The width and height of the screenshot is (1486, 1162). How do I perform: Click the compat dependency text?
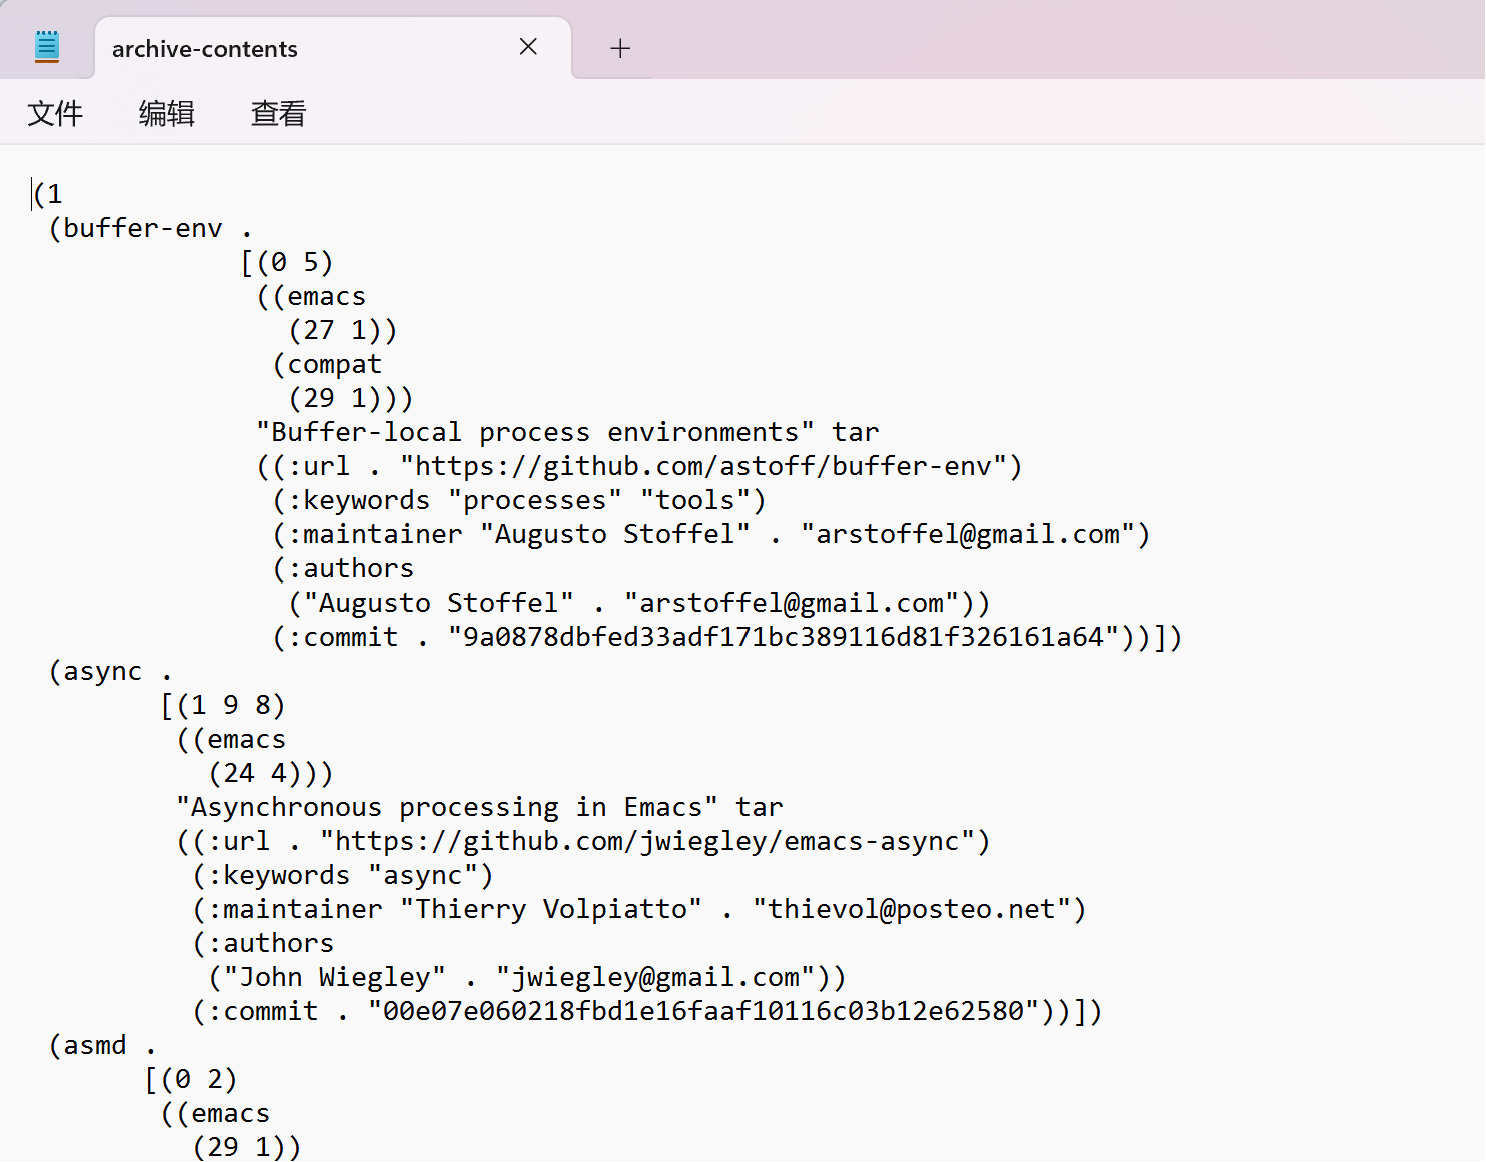pos(334,365)
